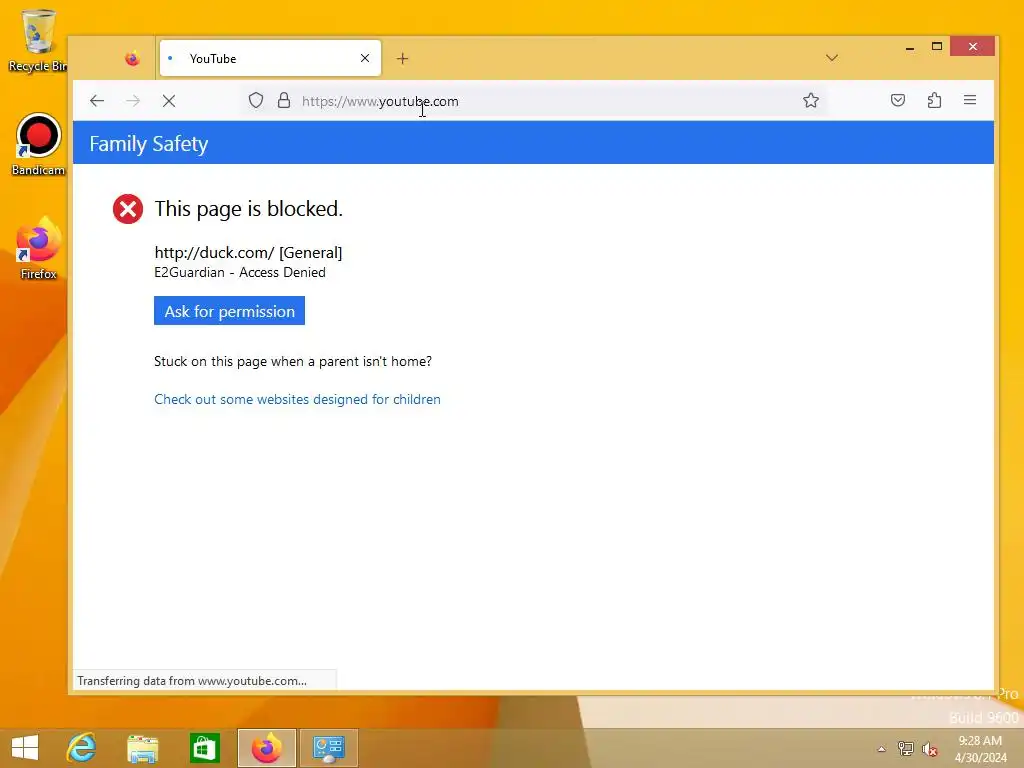The width and height of the screenshot is (1024, 768).
Task: Minimize the Firefox window
Action: coord(910,47)
